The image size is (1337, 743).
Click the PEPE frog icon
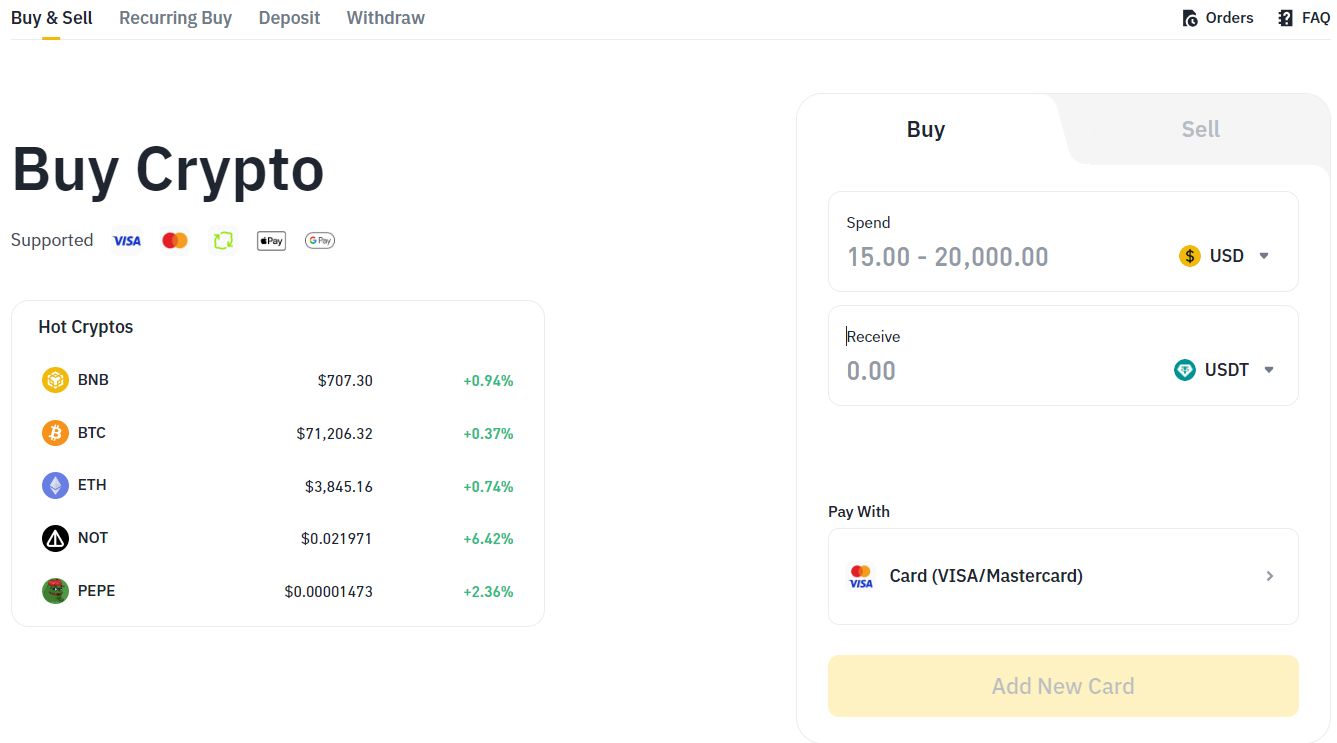pyautogui.click(x=55, y=591)
